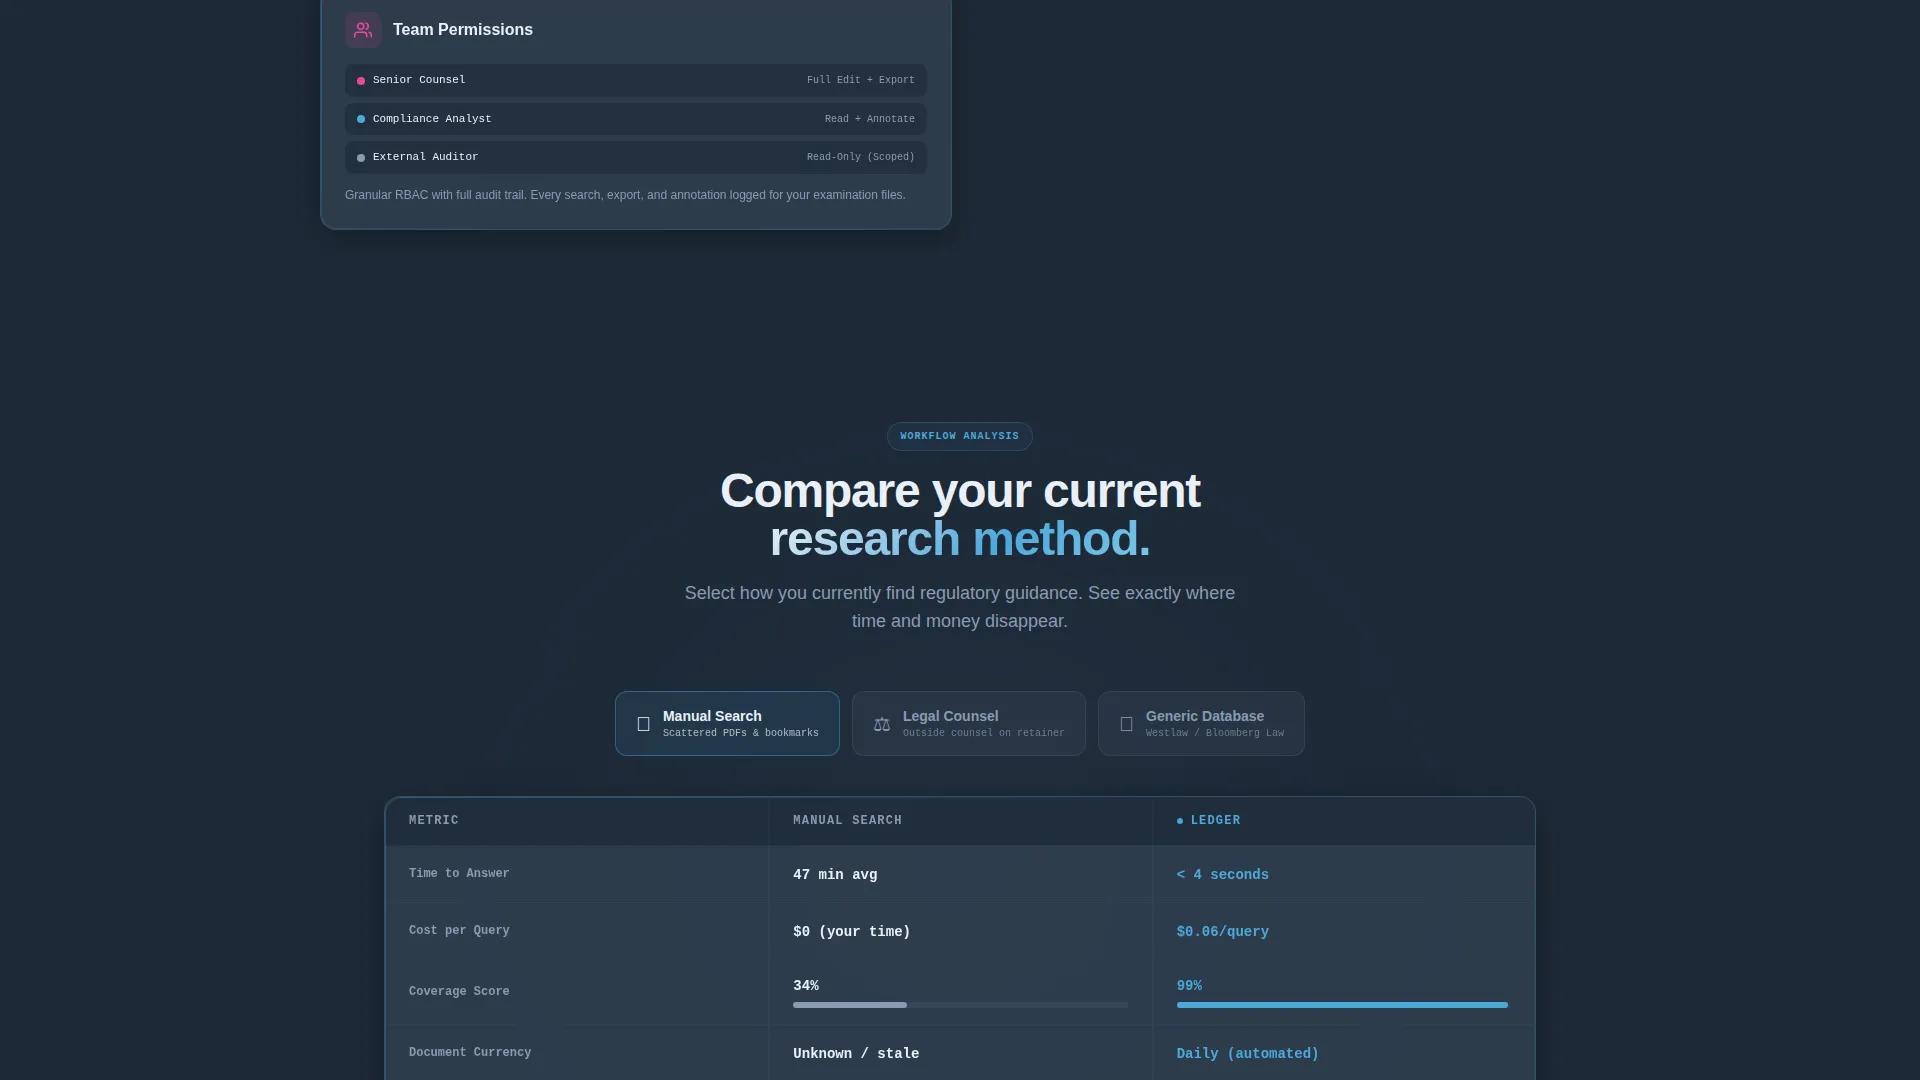The image size is (1920, 1080).
Task: Select the External Auditor permission row
Action: tap(635, 157)
